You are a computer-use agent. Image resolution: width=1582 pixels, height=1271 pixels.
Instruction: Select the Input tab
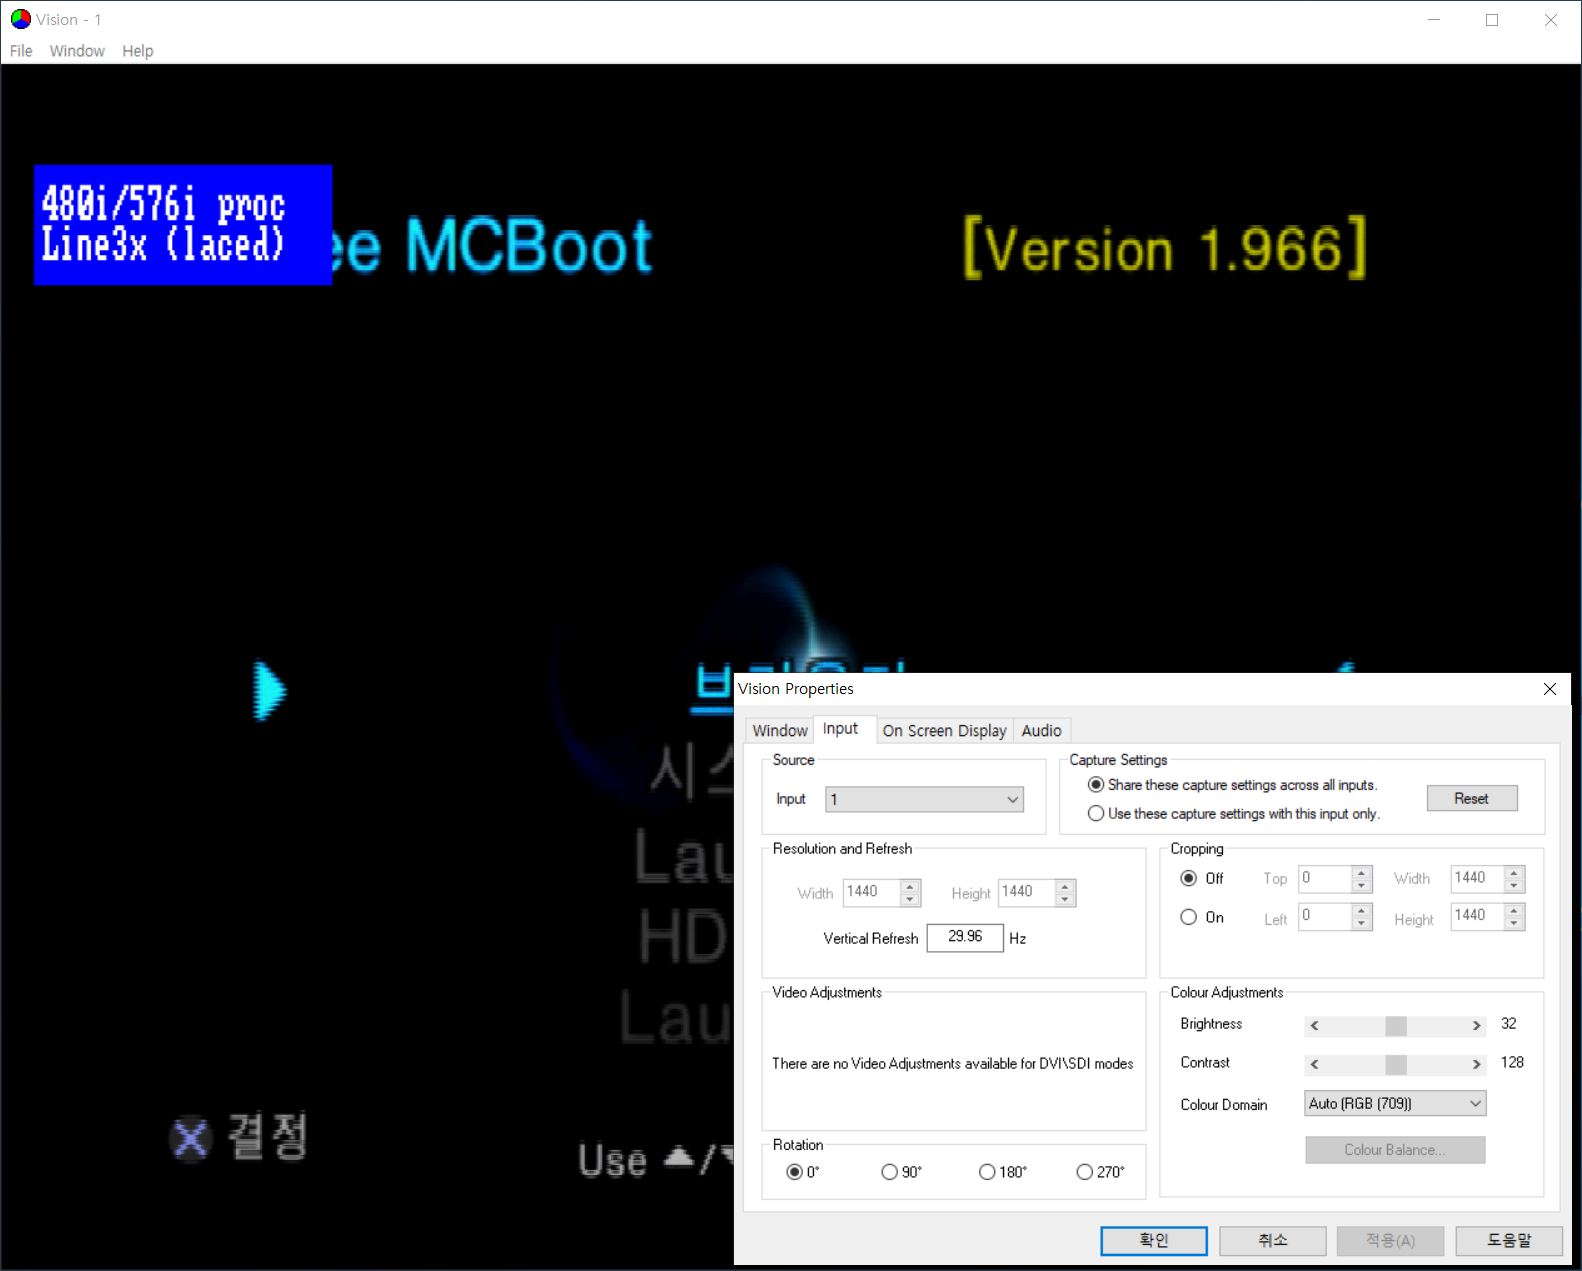tap(841, 729)
